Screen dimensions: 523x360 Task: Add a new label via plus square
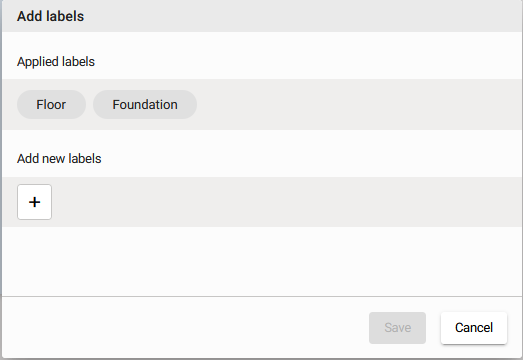coord(34,202)
